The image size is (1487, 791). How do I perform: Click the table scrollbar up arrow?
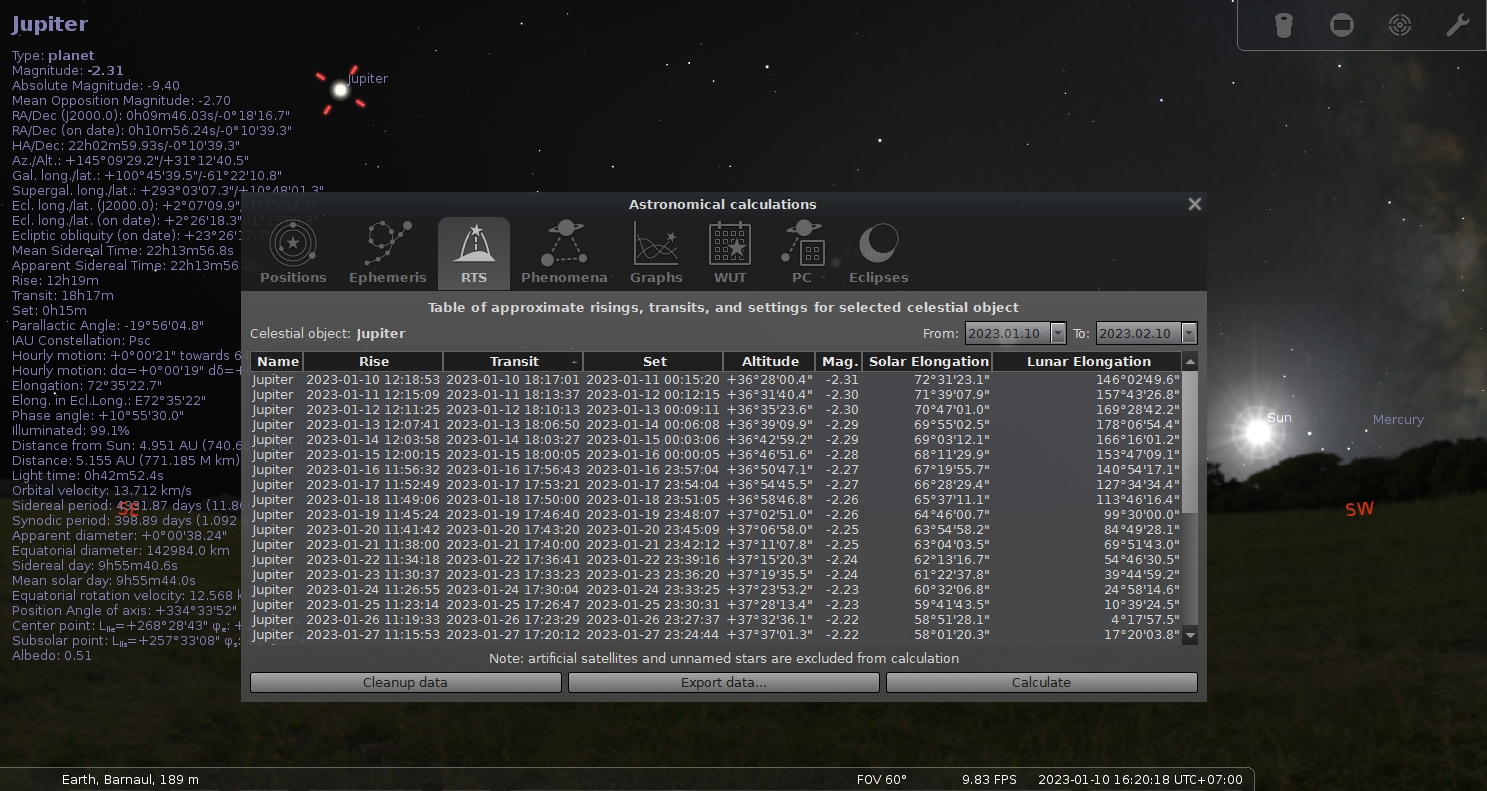1190,361
